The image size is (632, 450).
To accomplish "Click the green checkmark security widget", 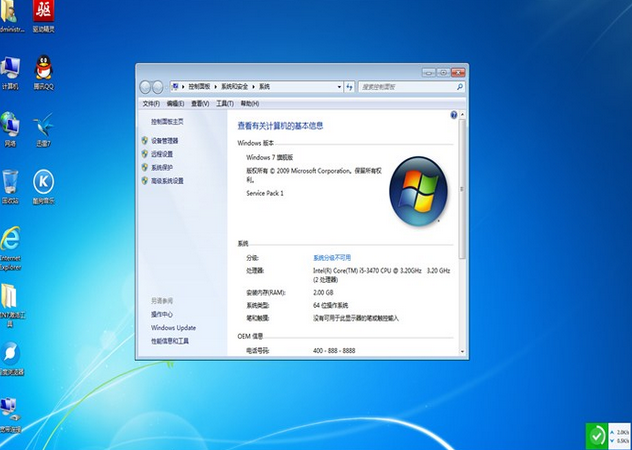I will (596, 434).
